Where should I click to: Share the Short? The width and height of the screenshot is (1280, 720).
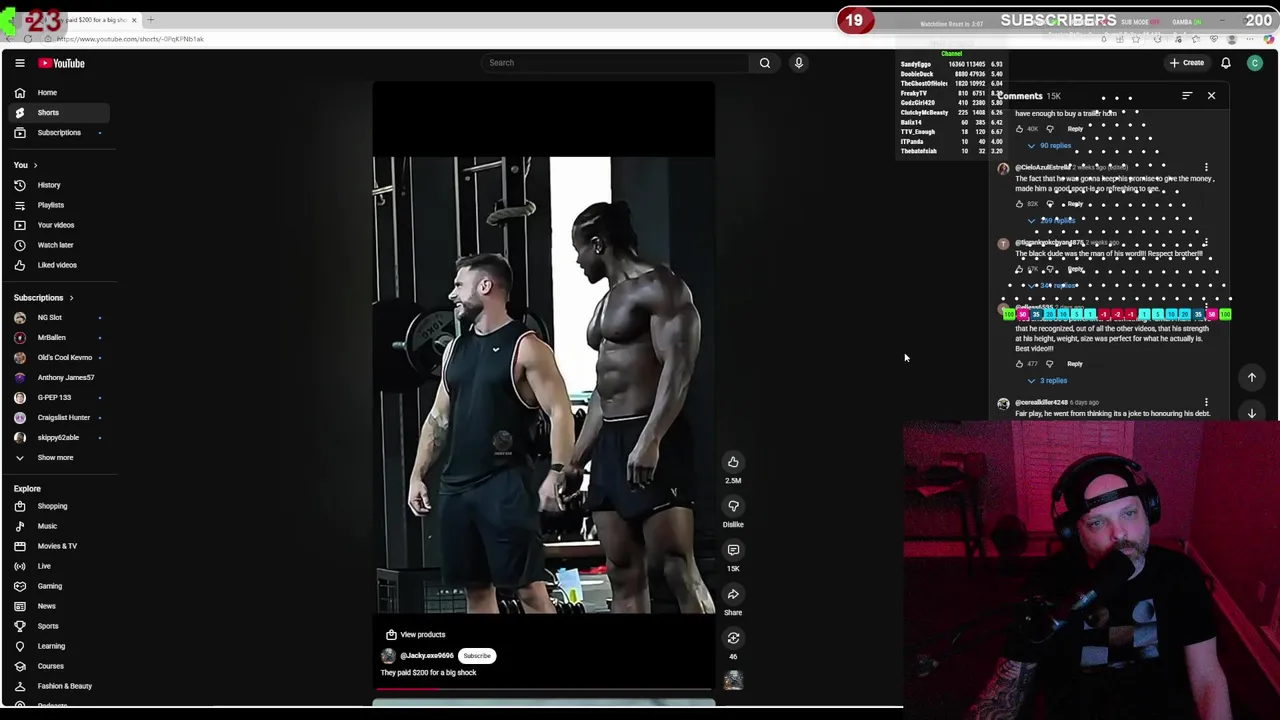click(733, 594)
